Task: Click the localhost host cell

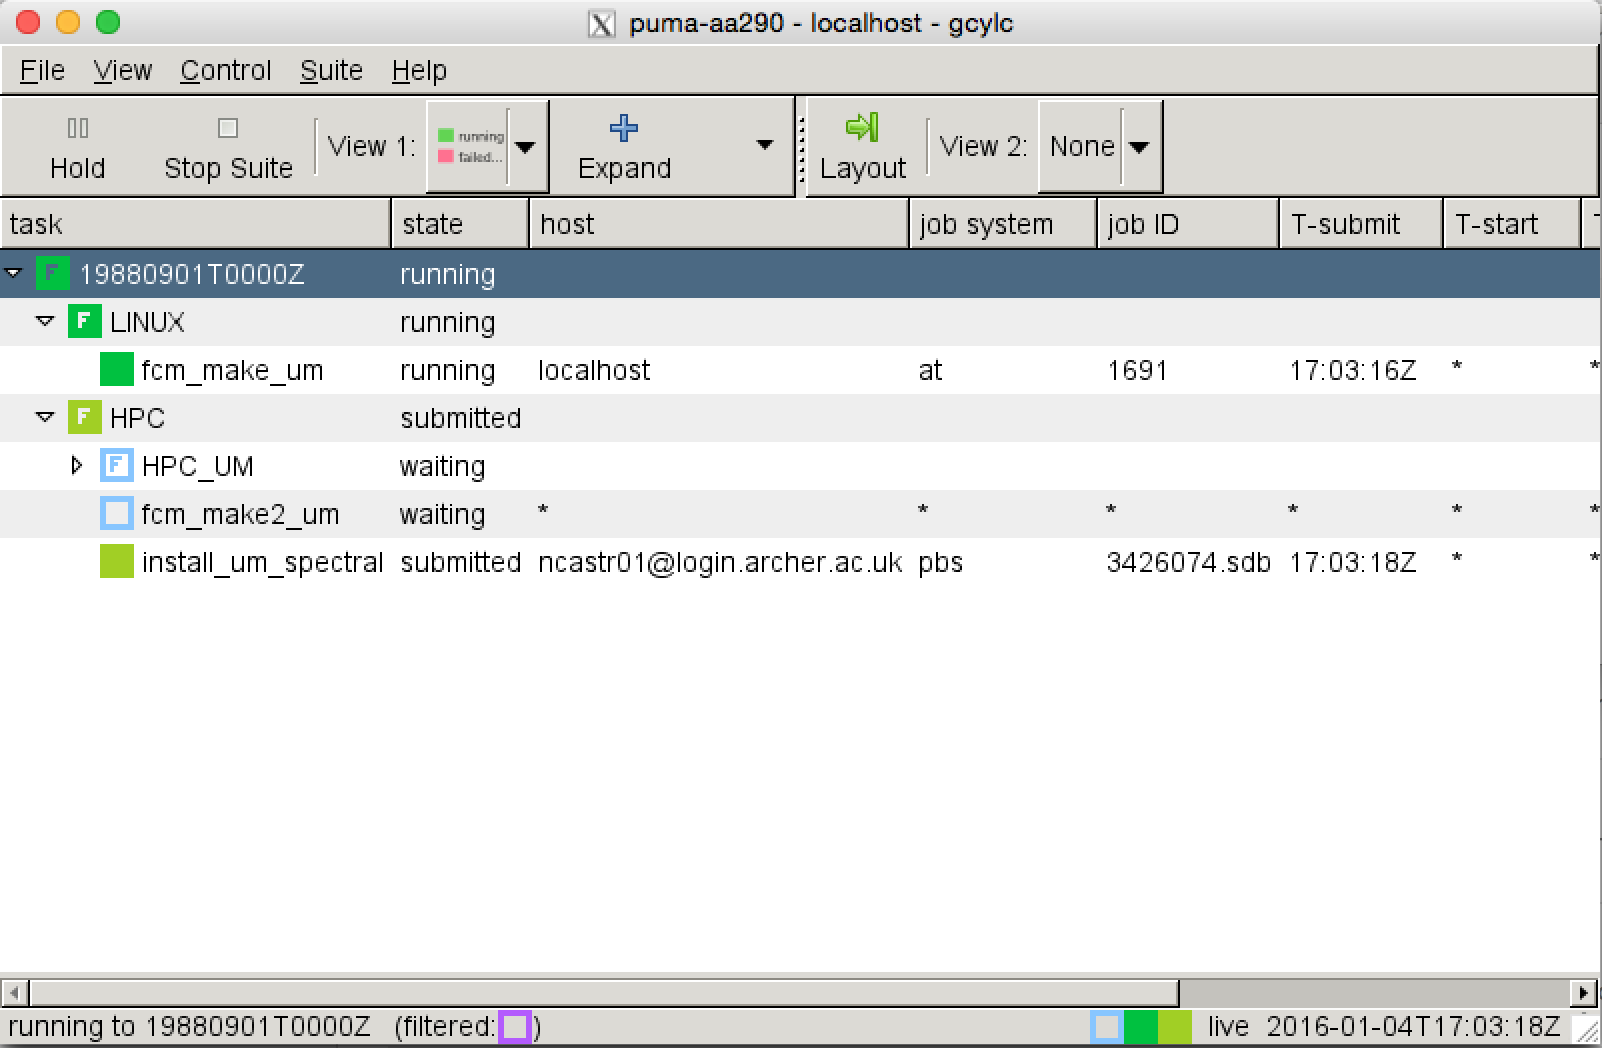Action: (594, 370)
